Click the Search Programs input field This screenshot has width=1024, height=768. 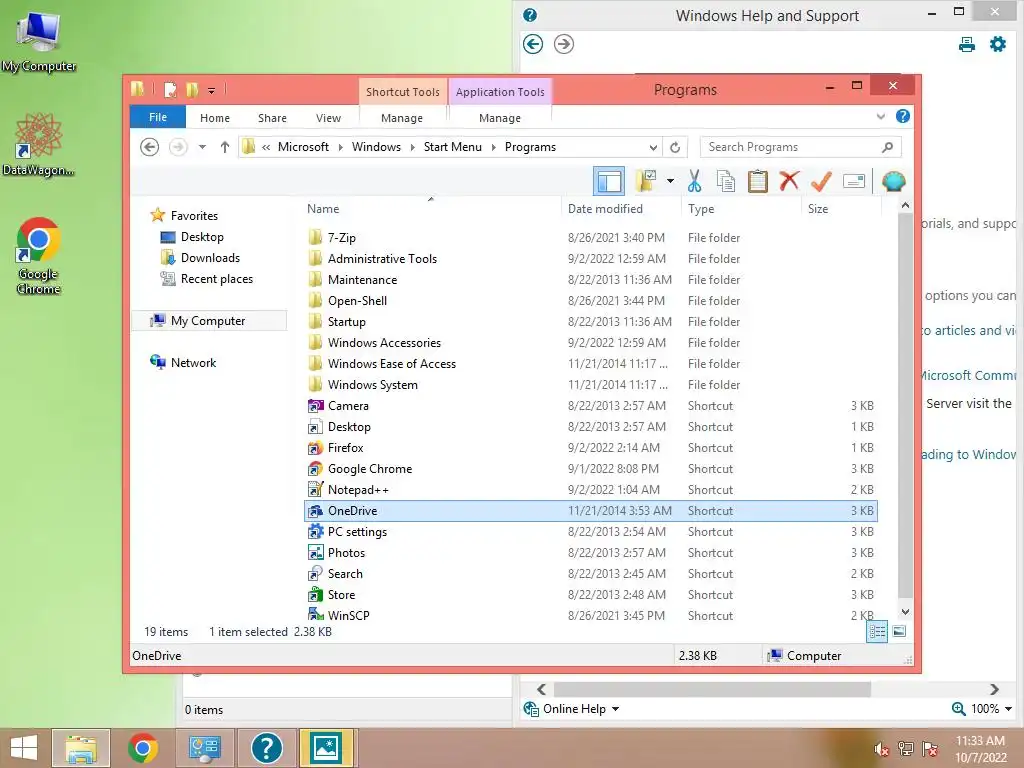pyautogui.click(x=800, y=147)
